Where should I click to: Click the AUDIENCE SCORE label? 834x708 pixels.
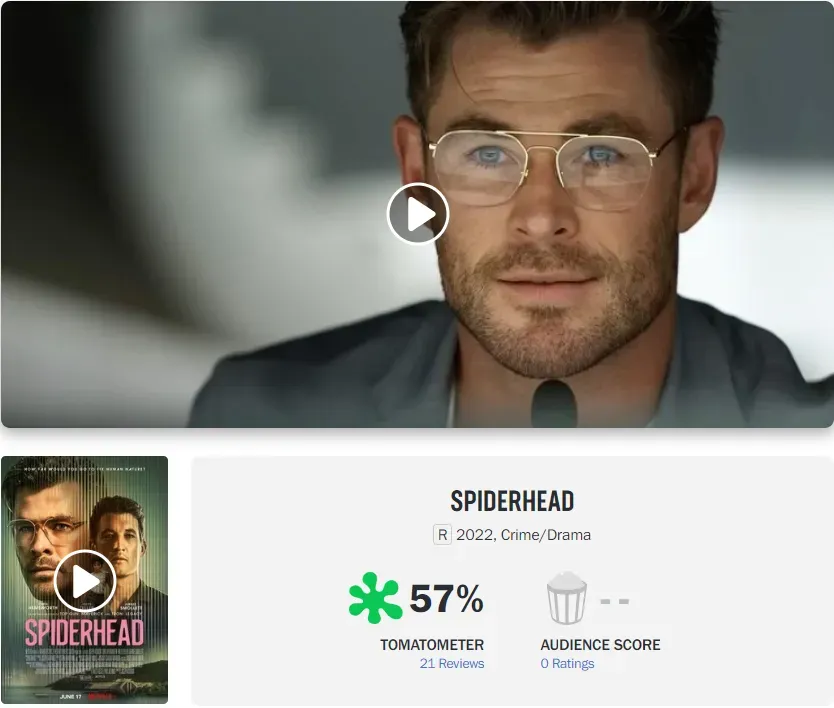601,645
